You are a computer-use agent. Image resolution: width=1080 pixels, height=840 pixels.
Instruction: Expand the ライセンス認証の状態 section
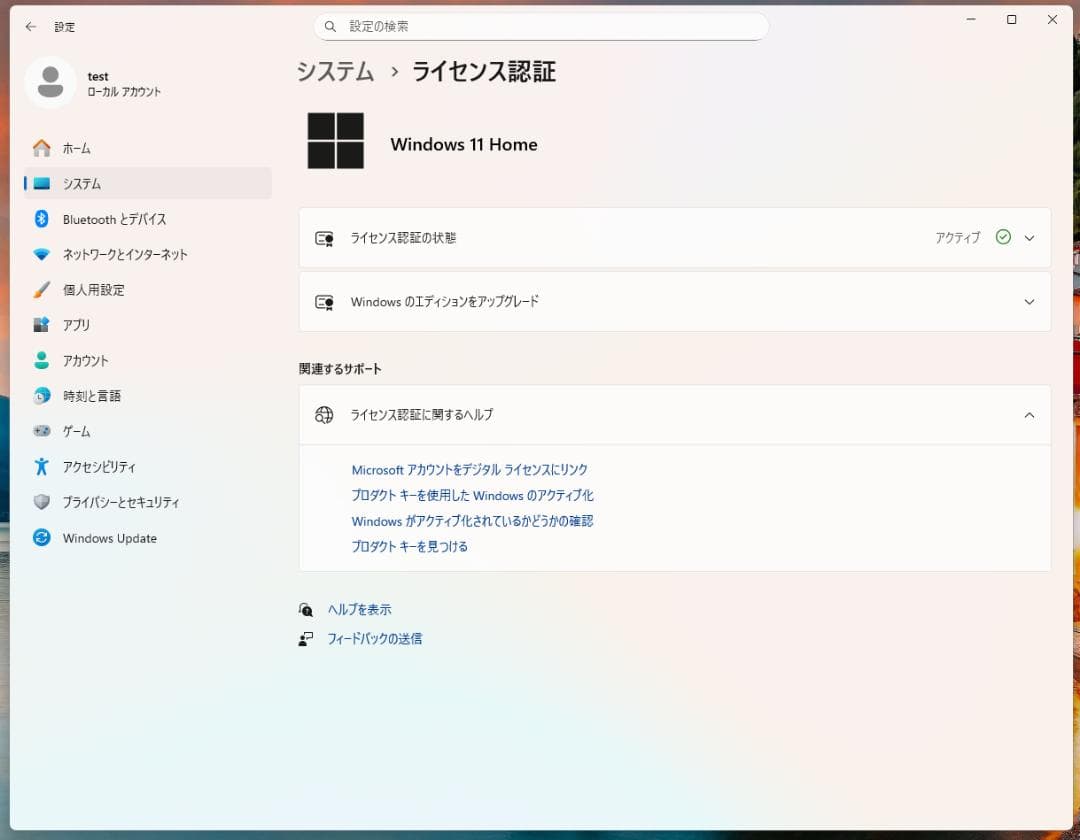(x=1029, y=238)
